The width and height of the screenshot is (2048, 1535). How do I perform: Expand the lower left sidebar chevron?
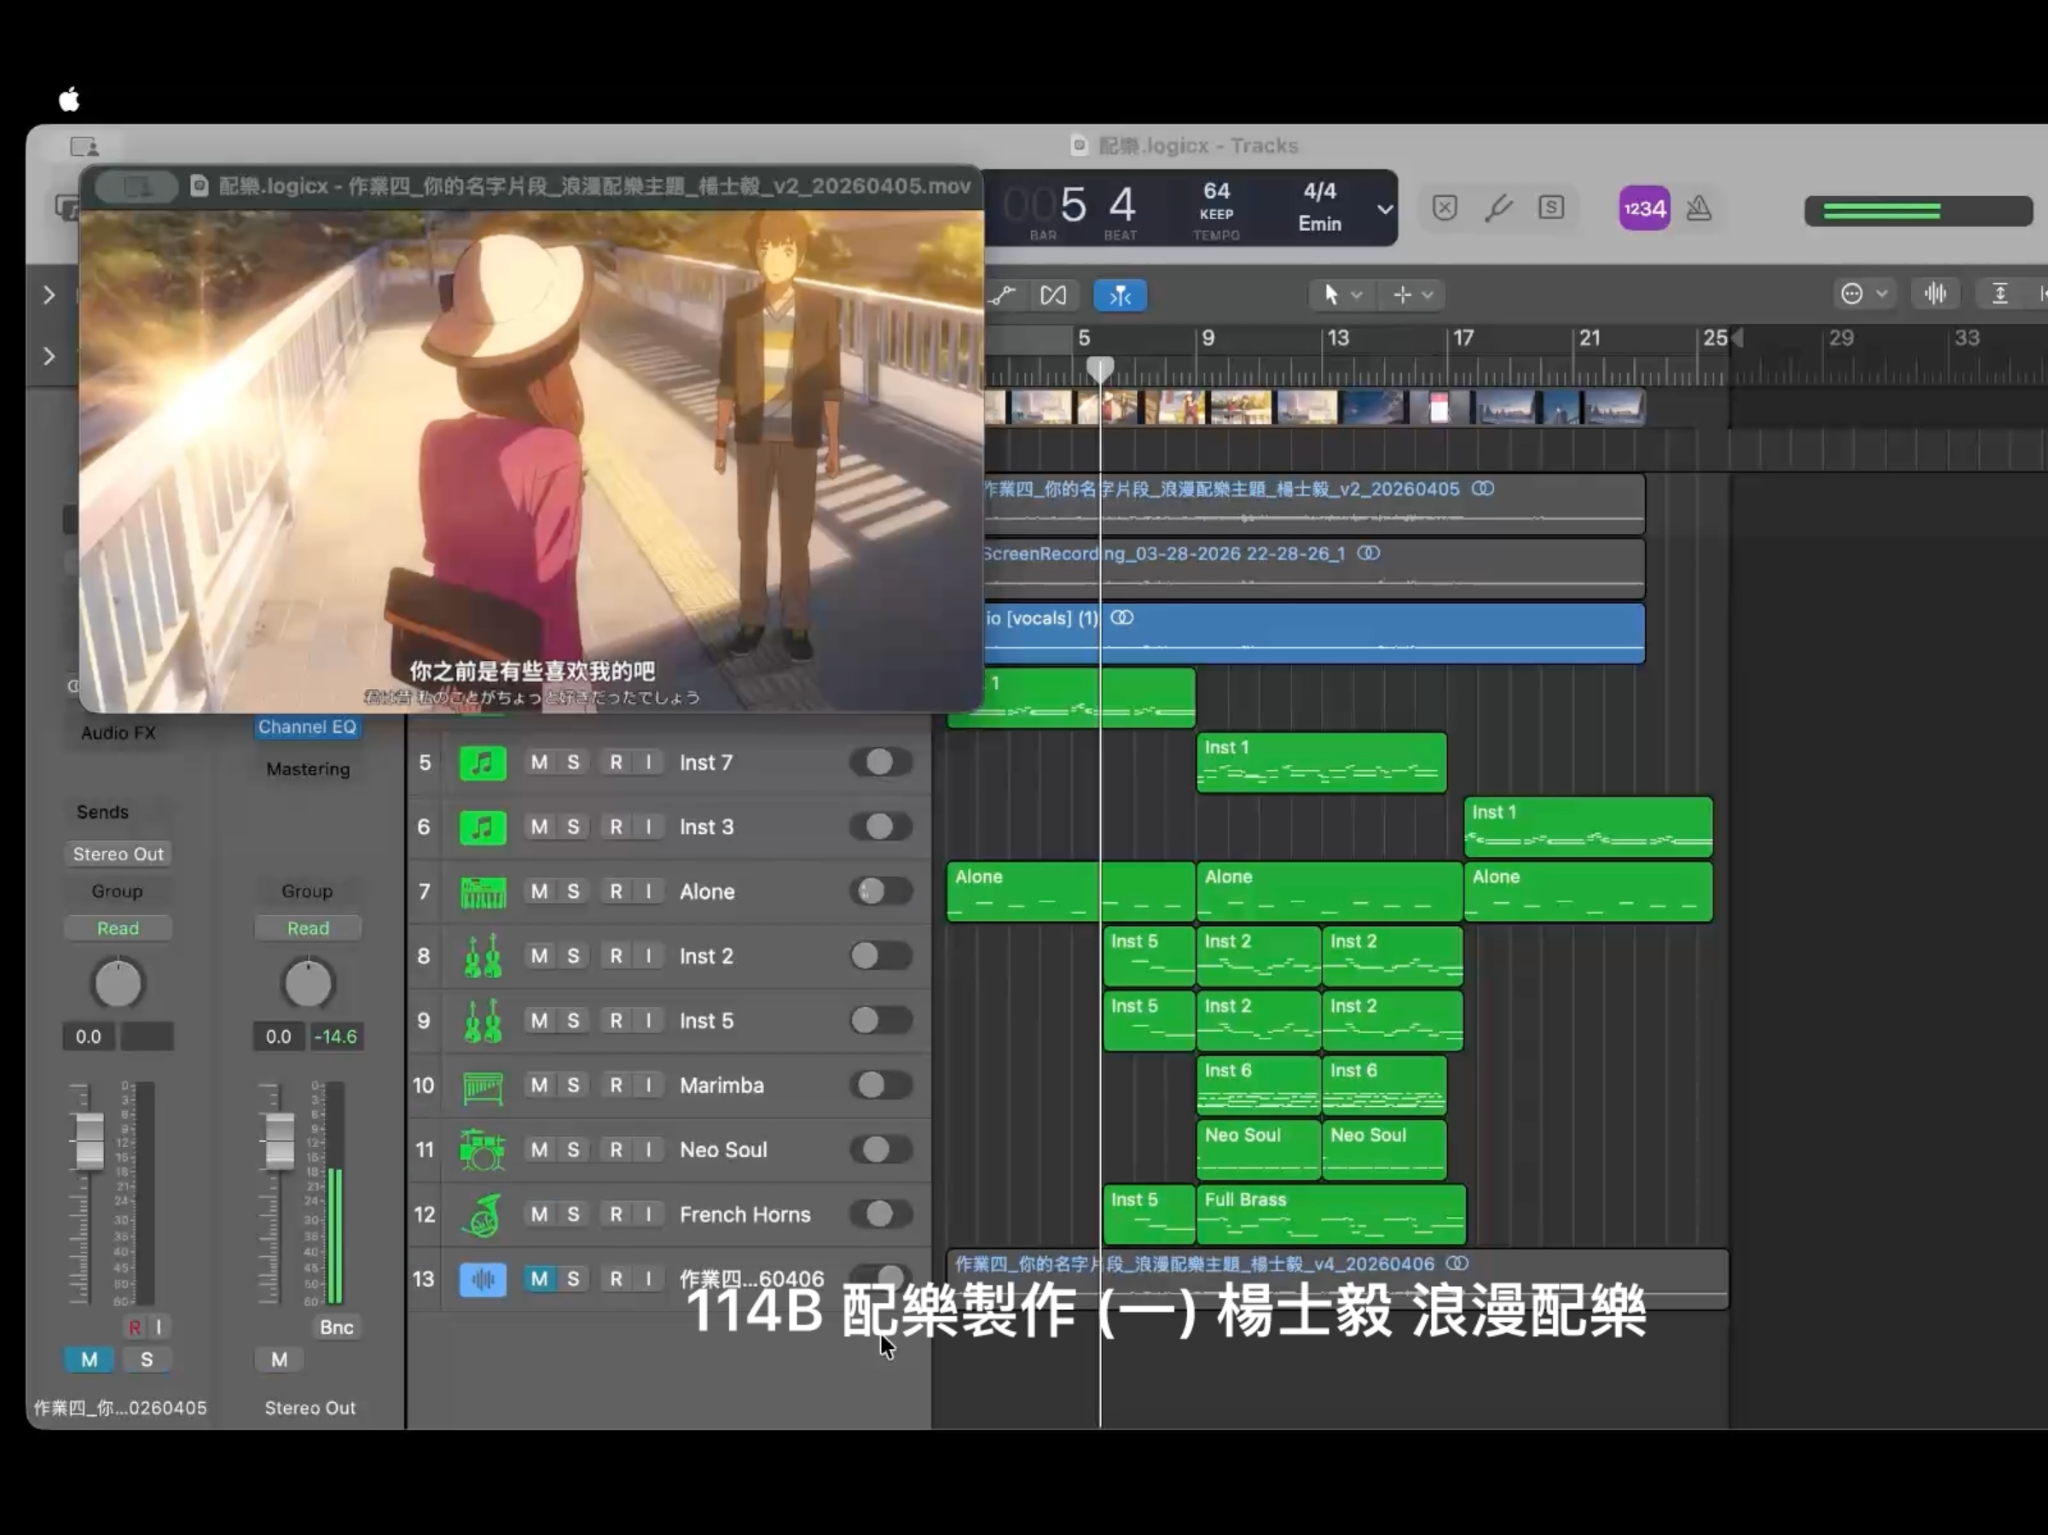[49, 356]
